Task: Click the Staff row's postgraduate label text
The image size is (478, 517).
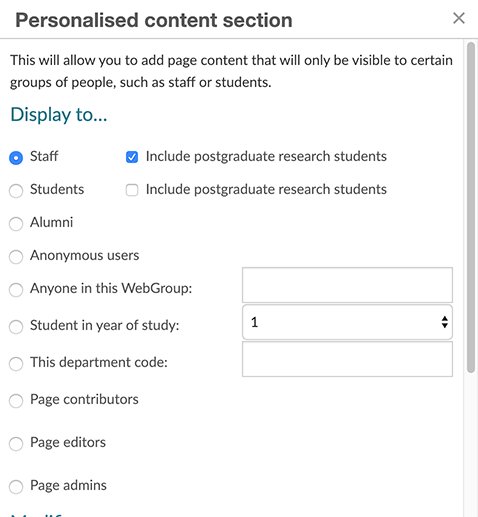Action: click(266, 156)
